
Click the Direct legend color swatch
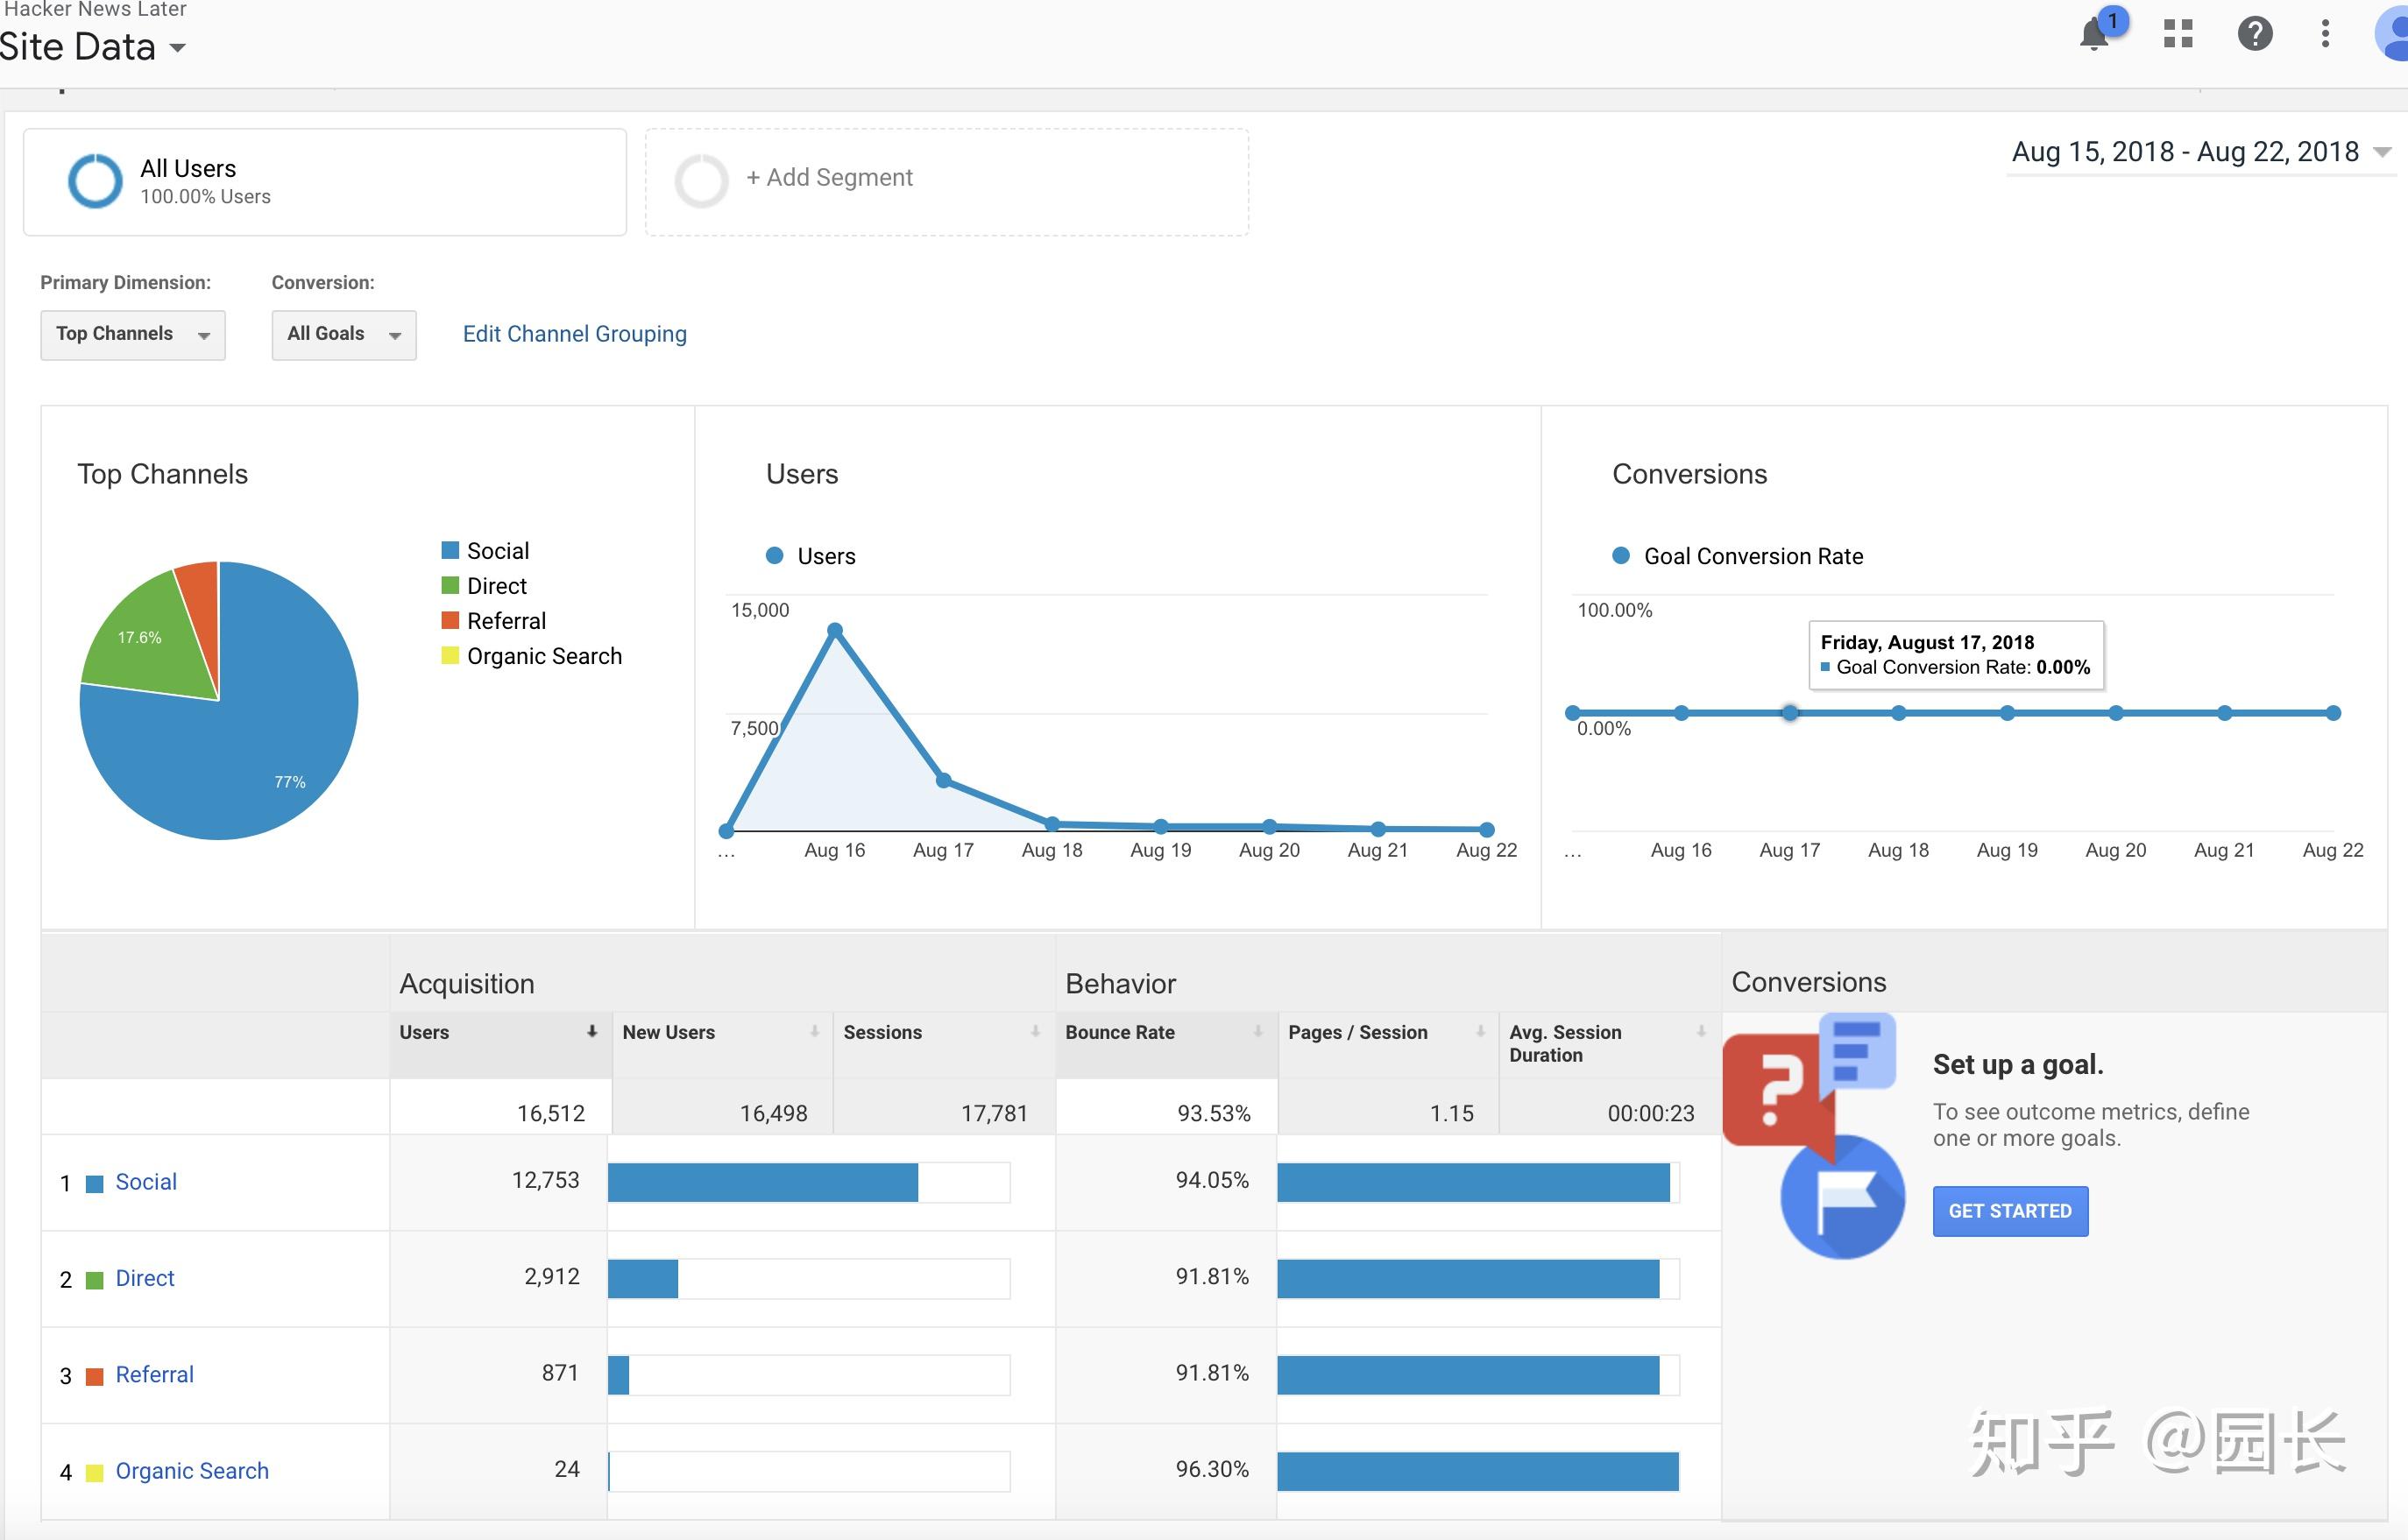click(x=450, y=585)
